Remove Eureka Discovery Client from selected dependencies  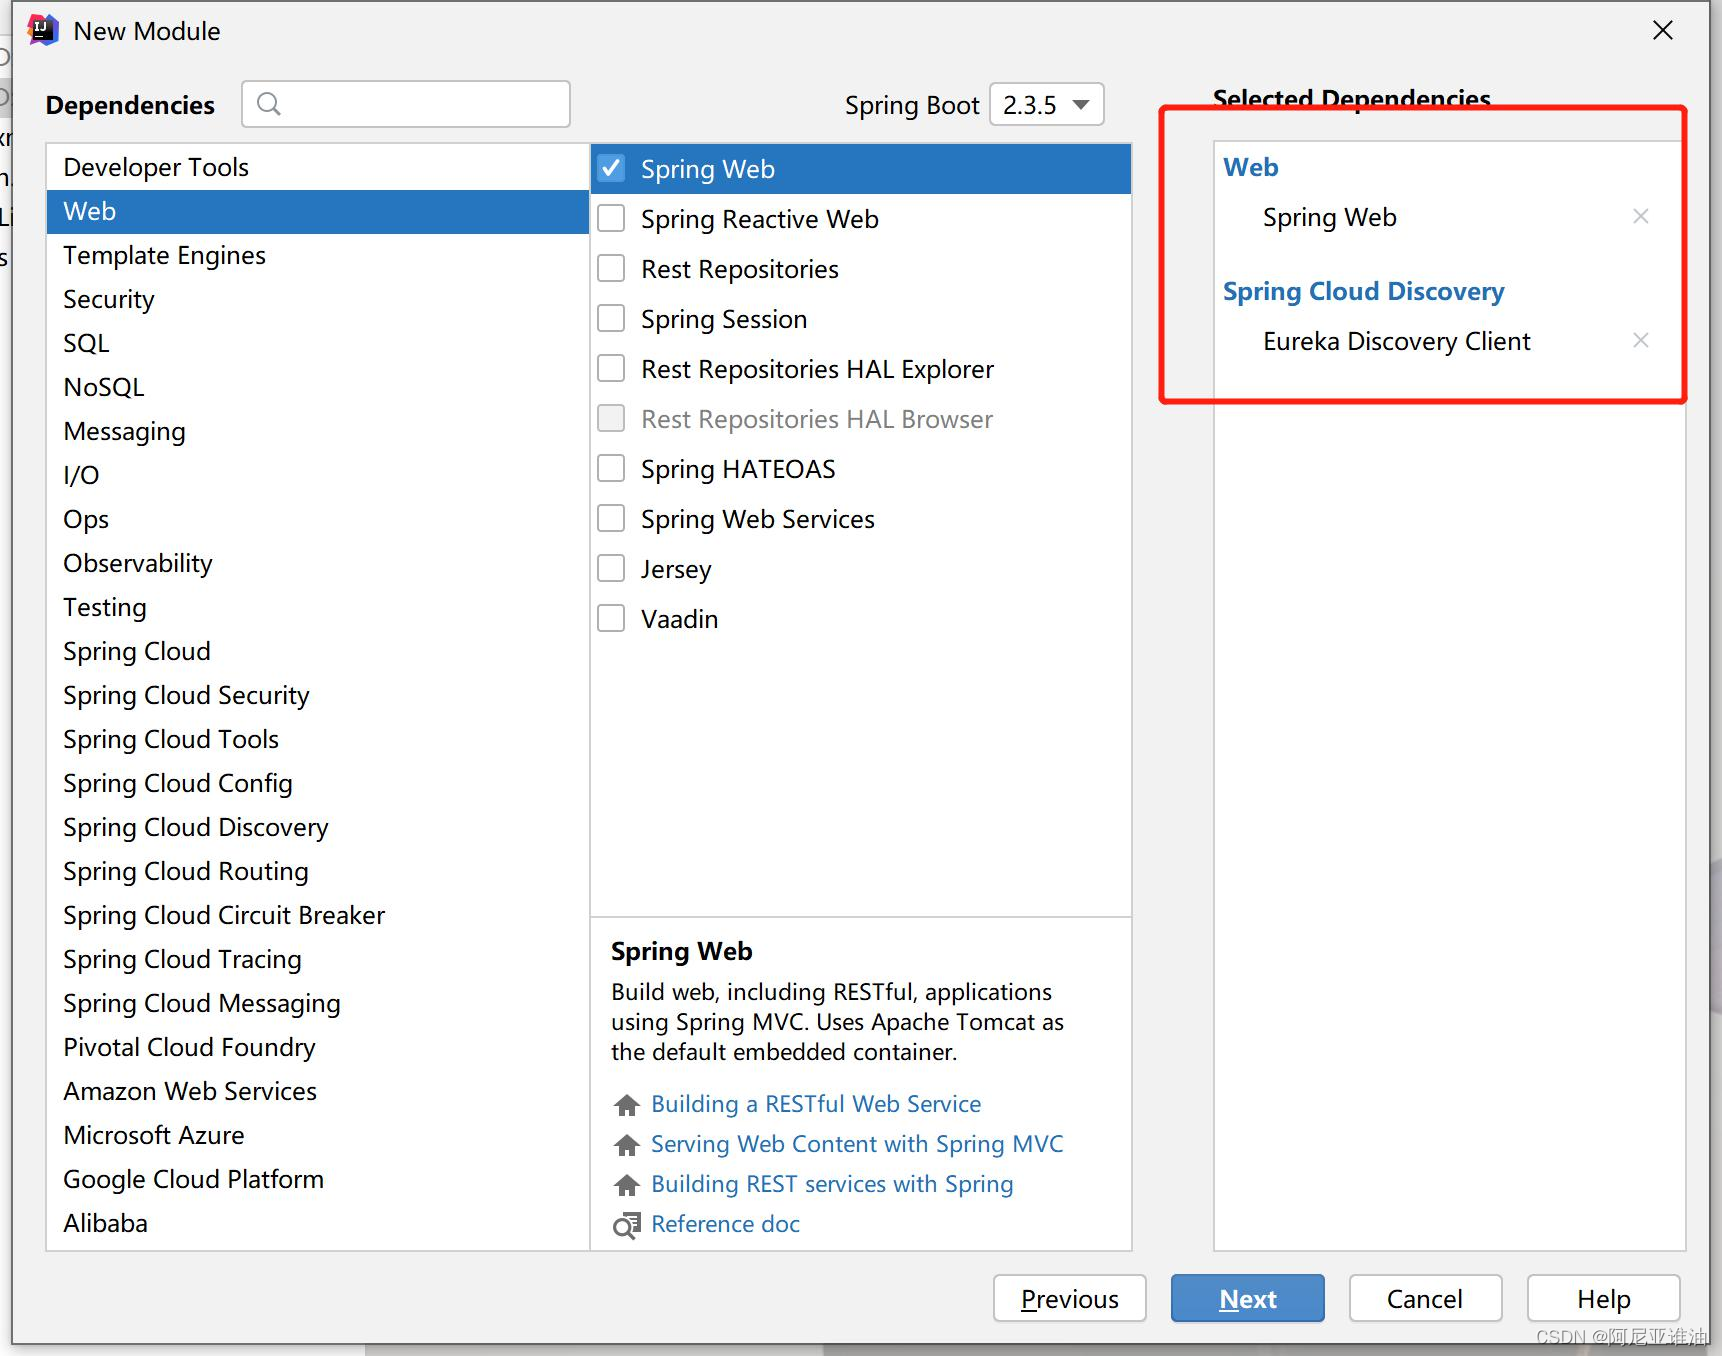coord(1640,340)
